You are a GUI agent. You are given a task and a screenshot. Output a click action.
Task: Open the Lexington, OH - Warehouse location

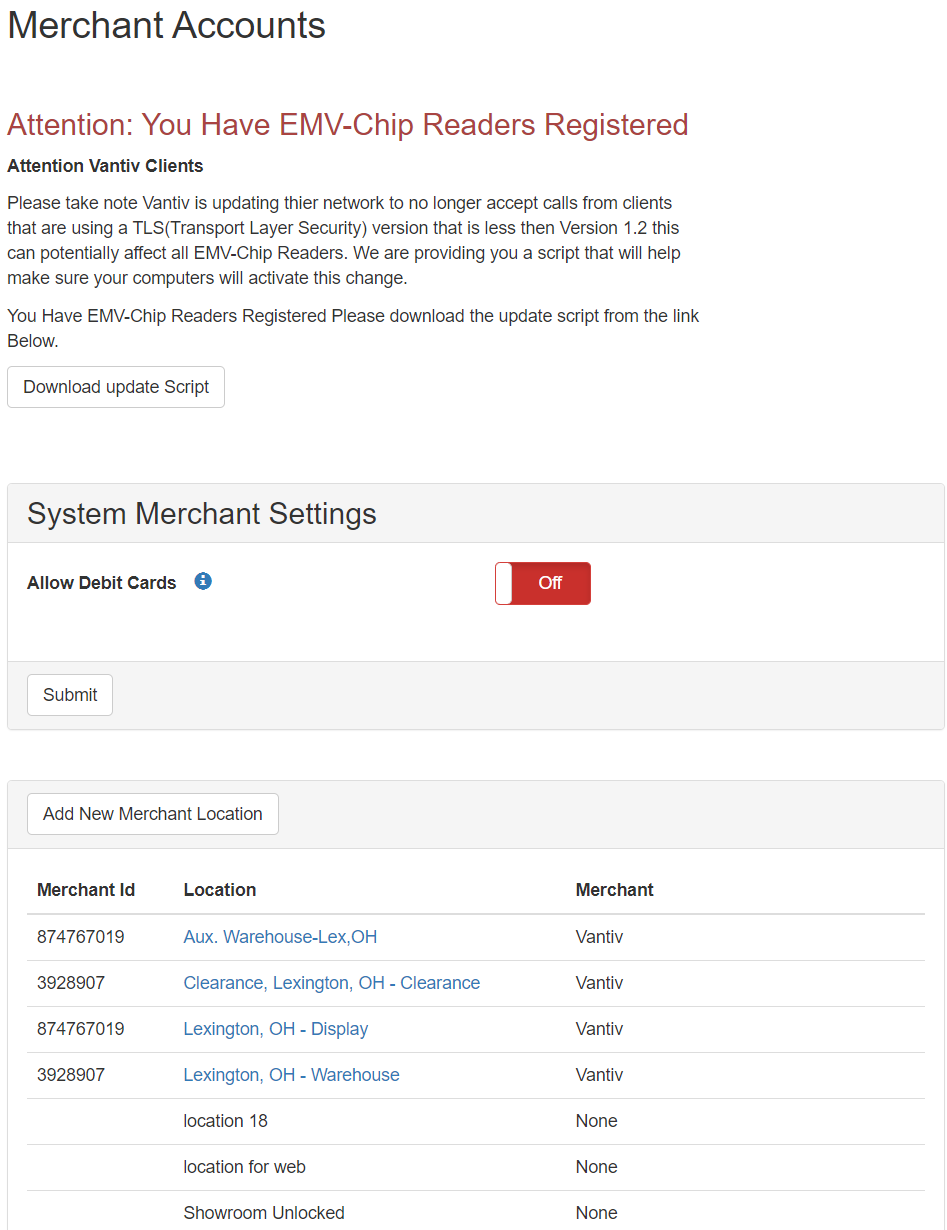(291, 1075)
